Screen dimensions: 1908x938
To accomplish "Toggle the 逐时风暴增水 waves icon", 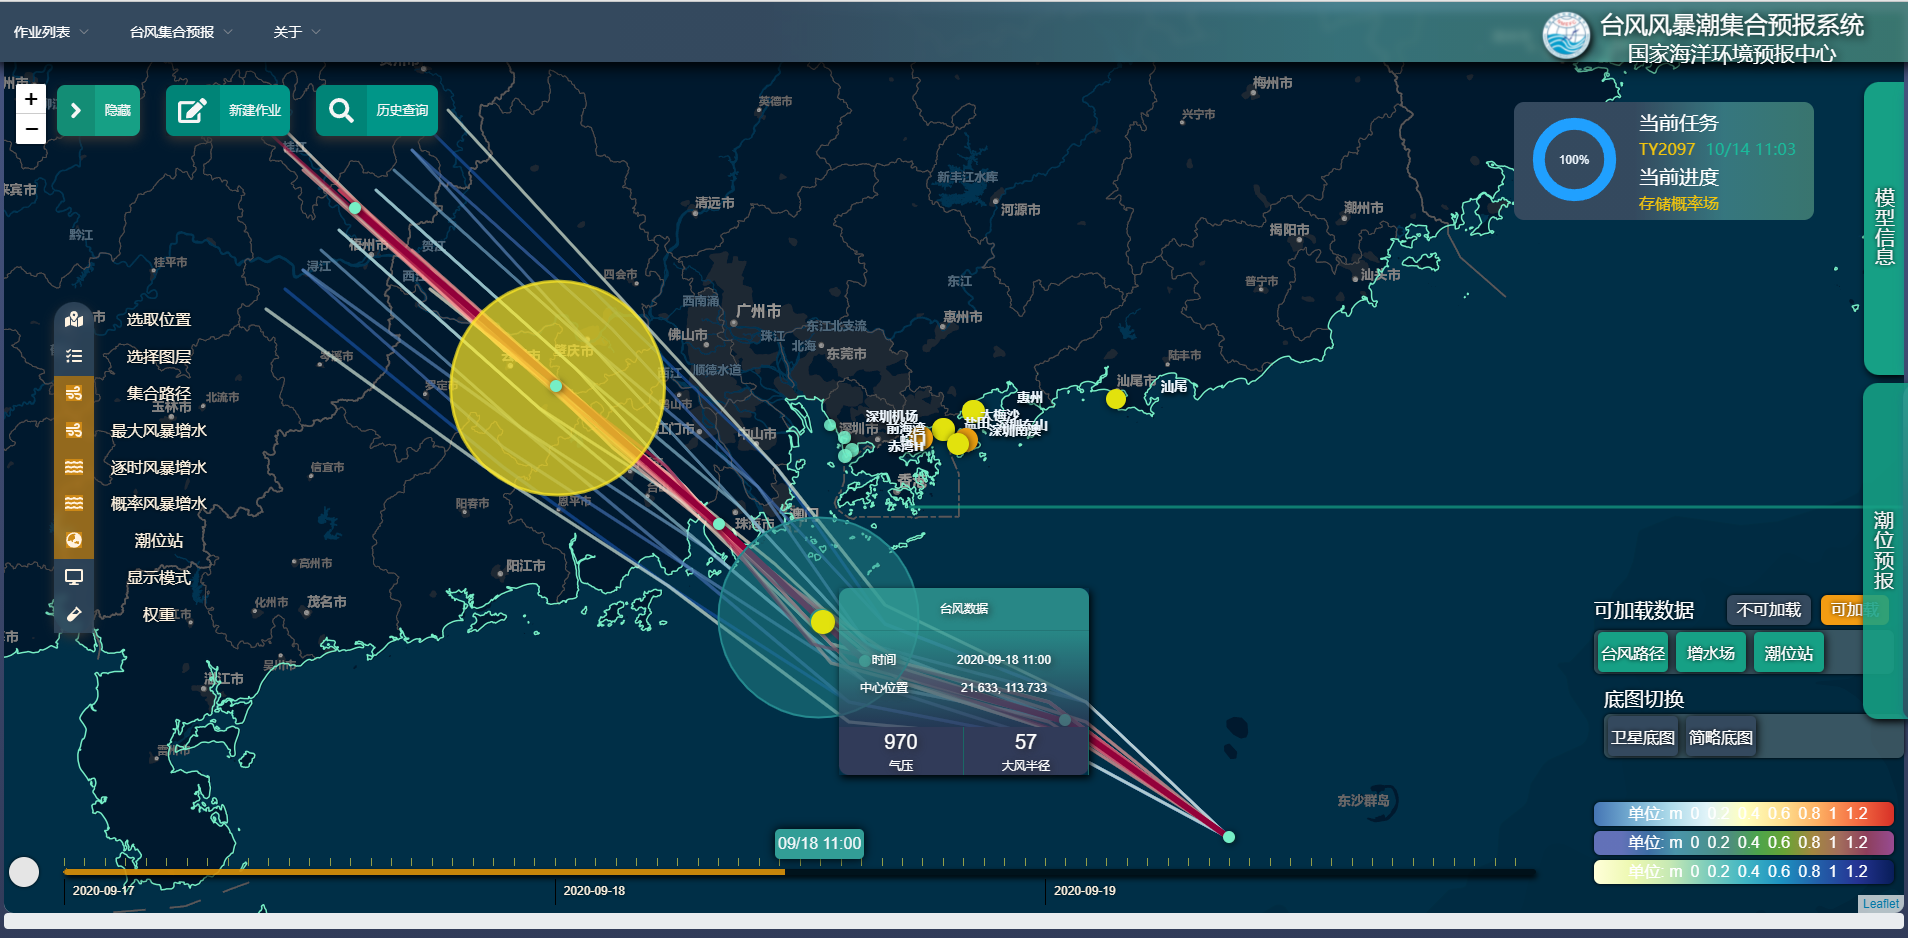I will (74, 467).
